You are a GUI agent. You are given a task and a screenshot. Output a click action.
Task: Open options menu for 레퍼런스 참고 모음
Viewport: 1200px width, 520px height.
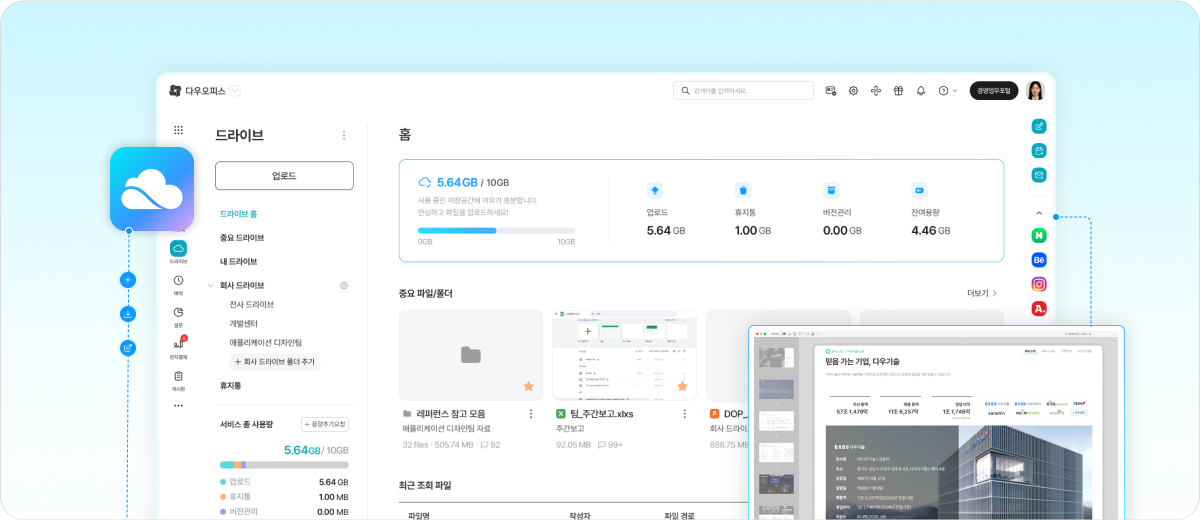[530, 413]
